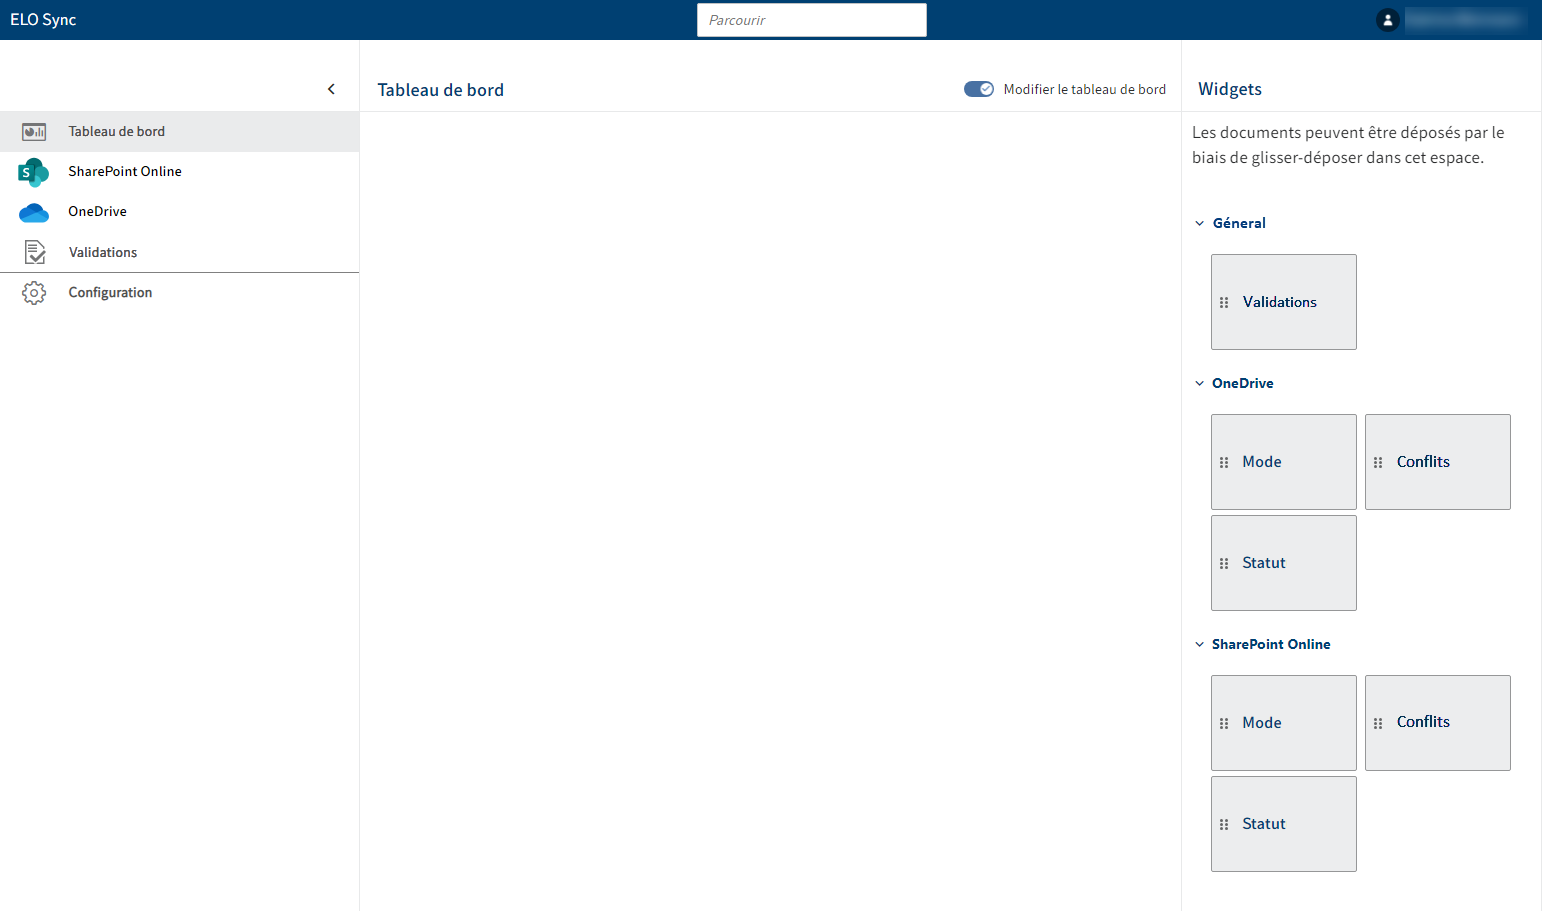Grab the OneDrive Mode widget drag handle
Viewport: 1542px width, 911px height.
coord(1224,462)
